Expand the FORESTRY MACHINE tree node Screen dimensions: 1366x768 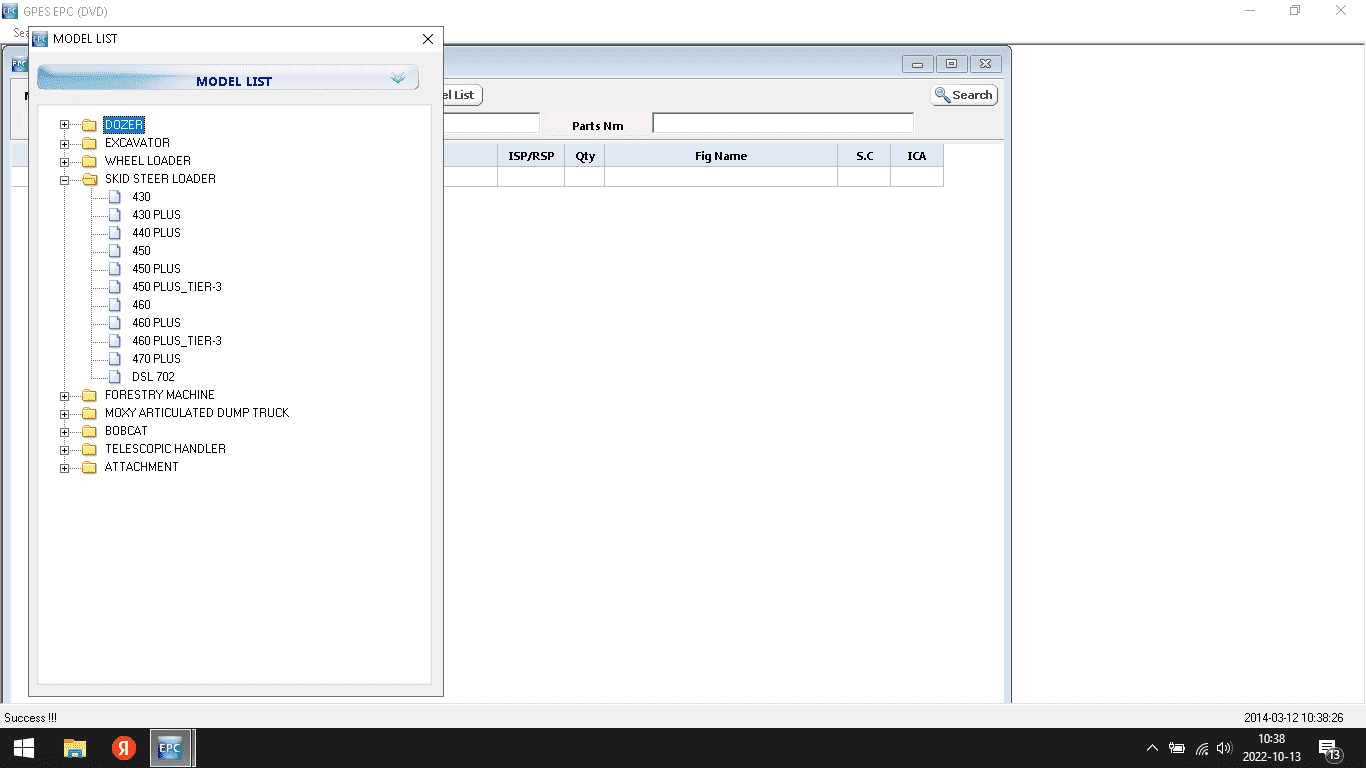click(x=64, y=396)
